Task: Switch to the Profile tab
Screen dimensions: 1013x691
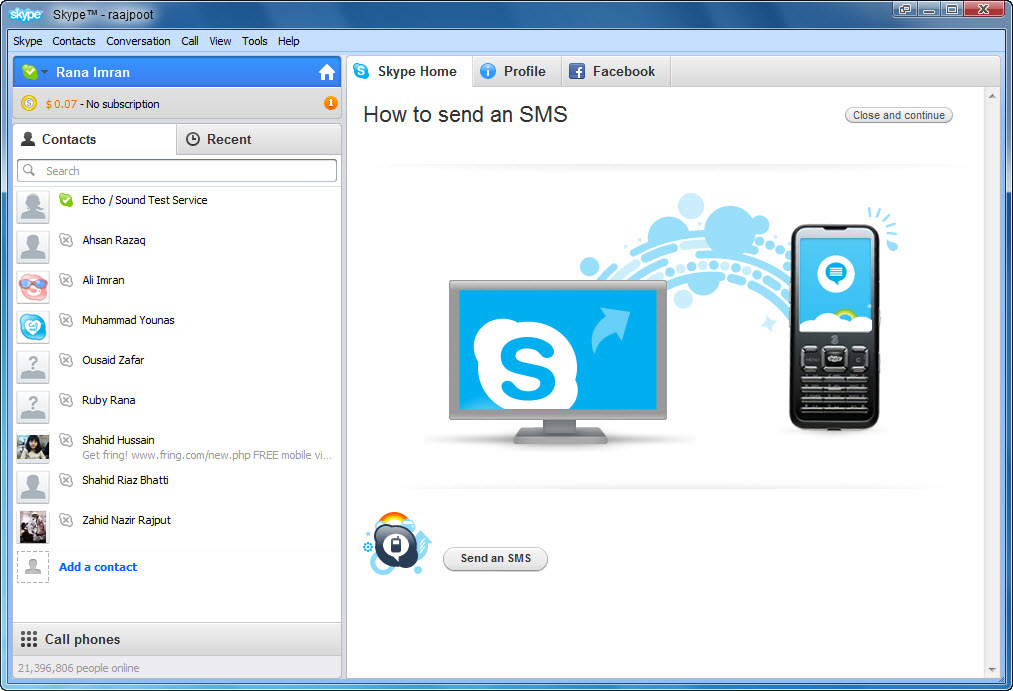Action: pyautogui.click(x=516, y=71)
